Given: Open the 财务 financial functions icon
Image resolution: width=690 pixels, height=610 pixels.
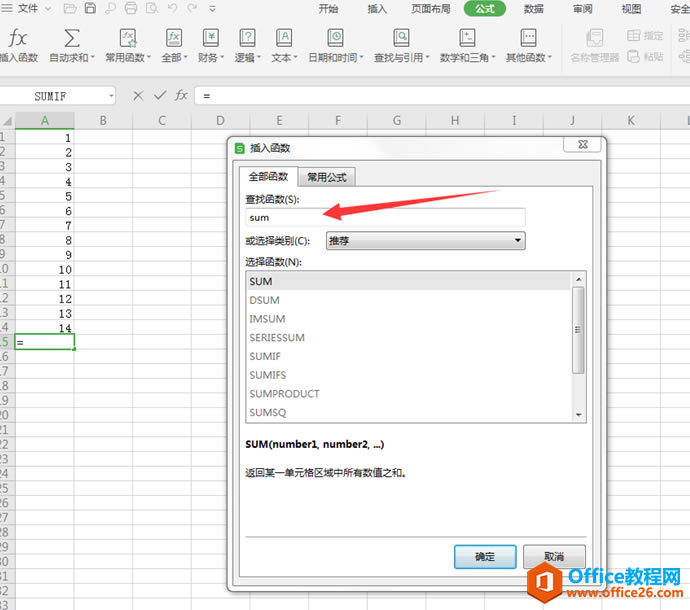Looking at the screenshot, I should (x=211, y=38).
